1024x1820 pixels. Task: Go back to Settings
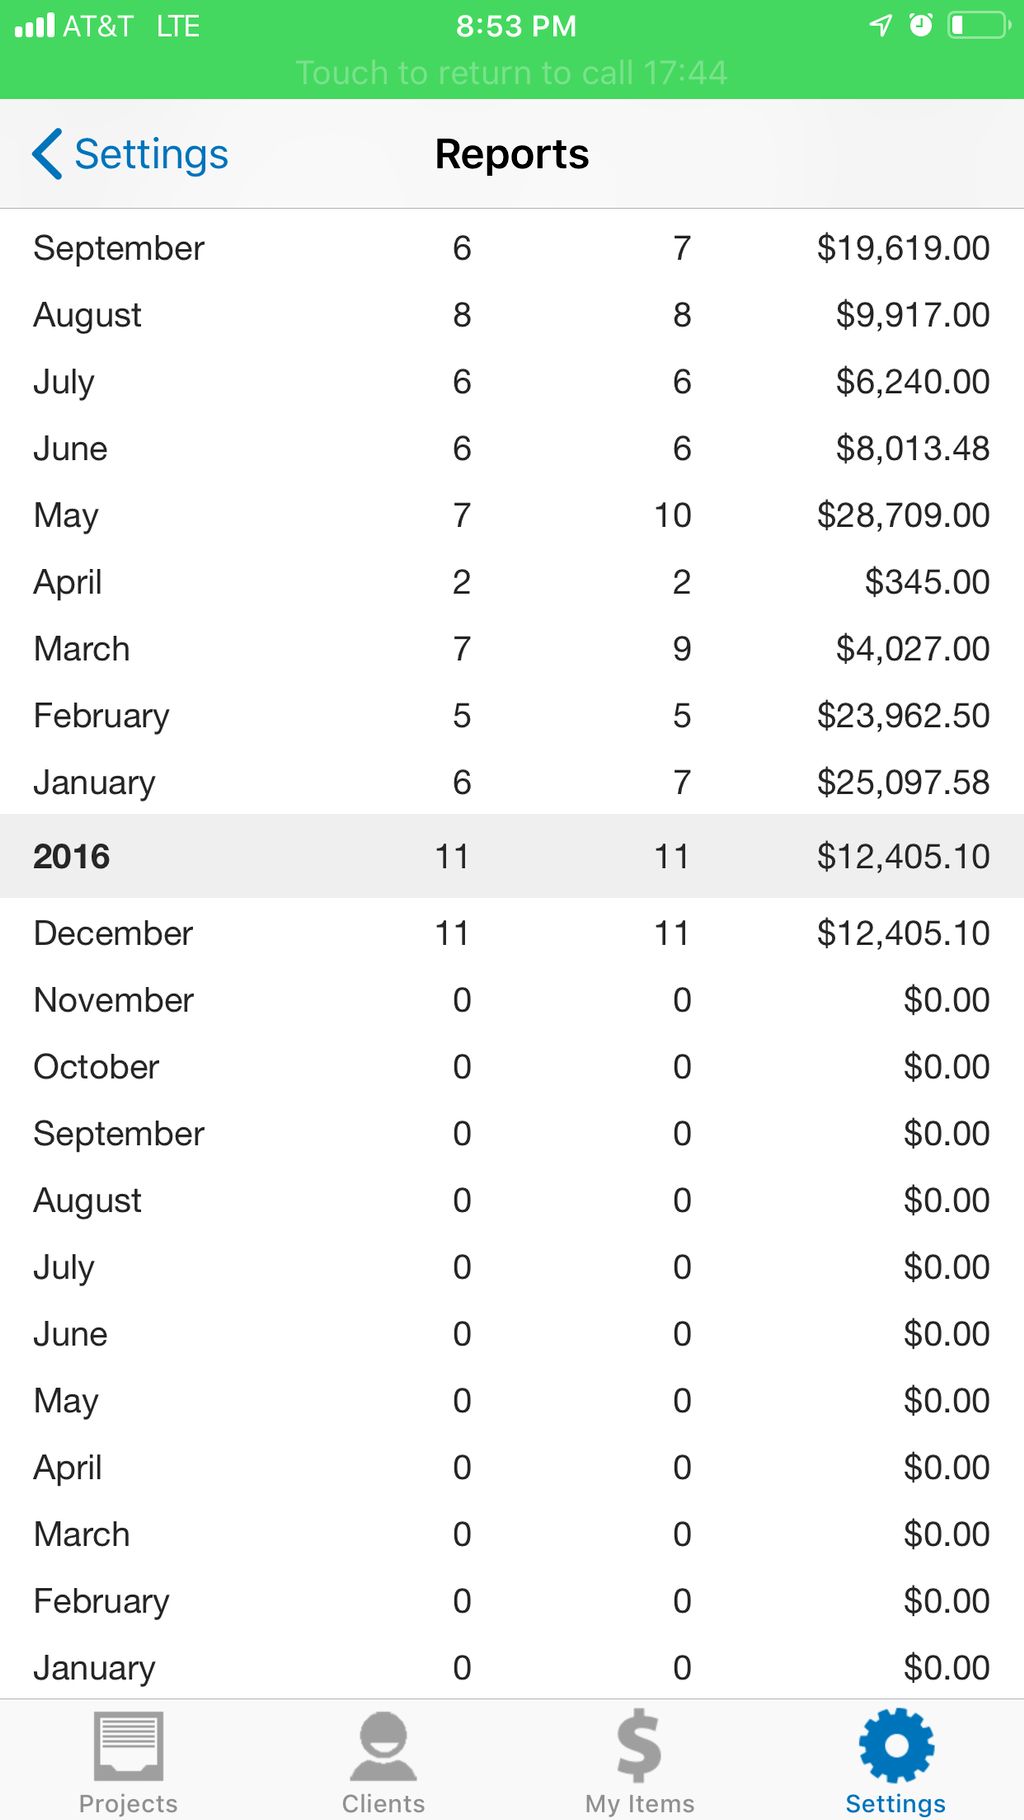(130, 154)
